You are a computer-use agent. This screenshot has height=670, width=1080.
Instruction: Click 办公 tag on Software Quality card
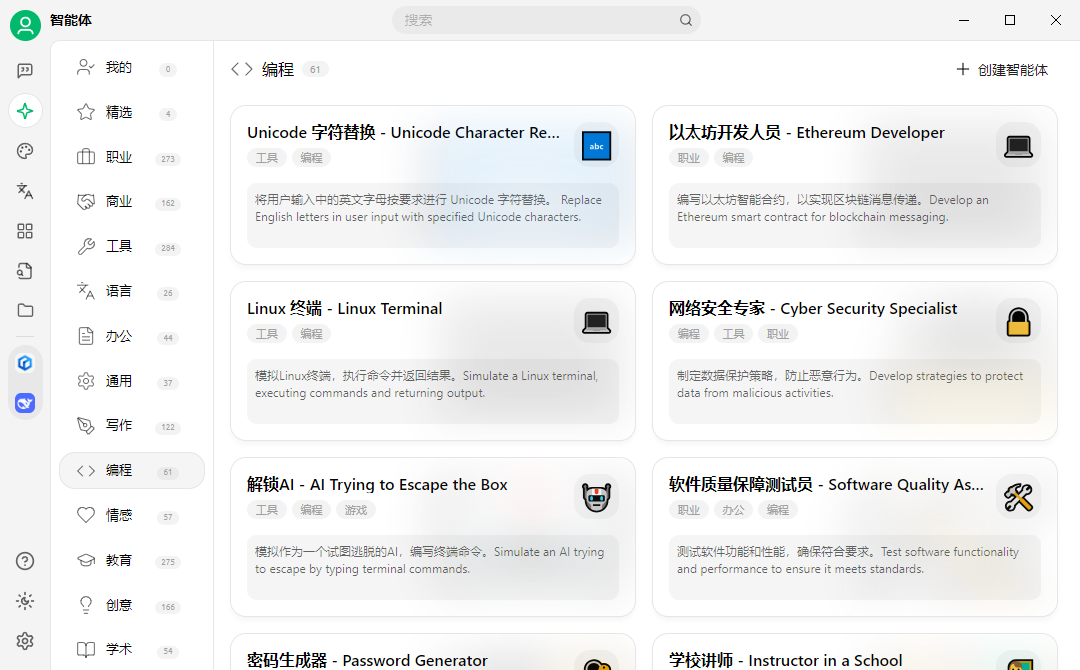[733, 510]
